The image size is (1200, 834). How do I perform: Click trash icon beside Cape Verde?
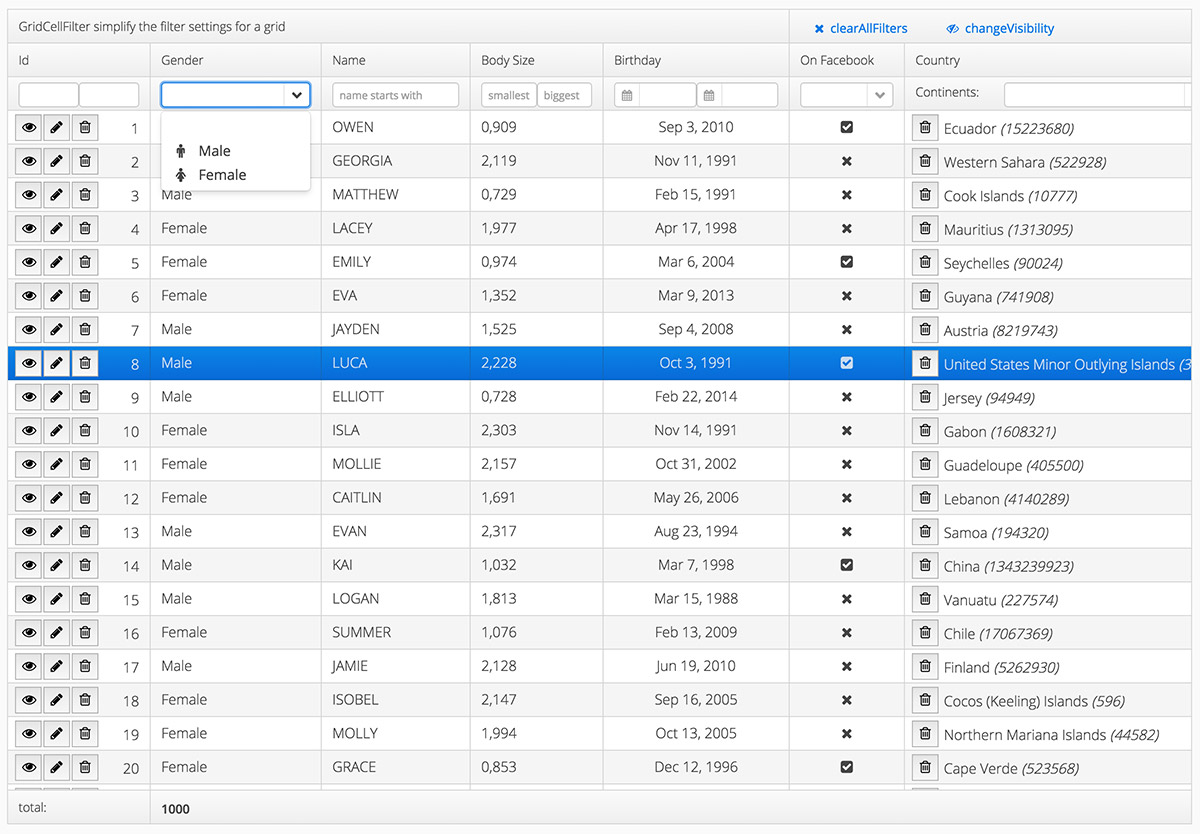click(925, 767)
